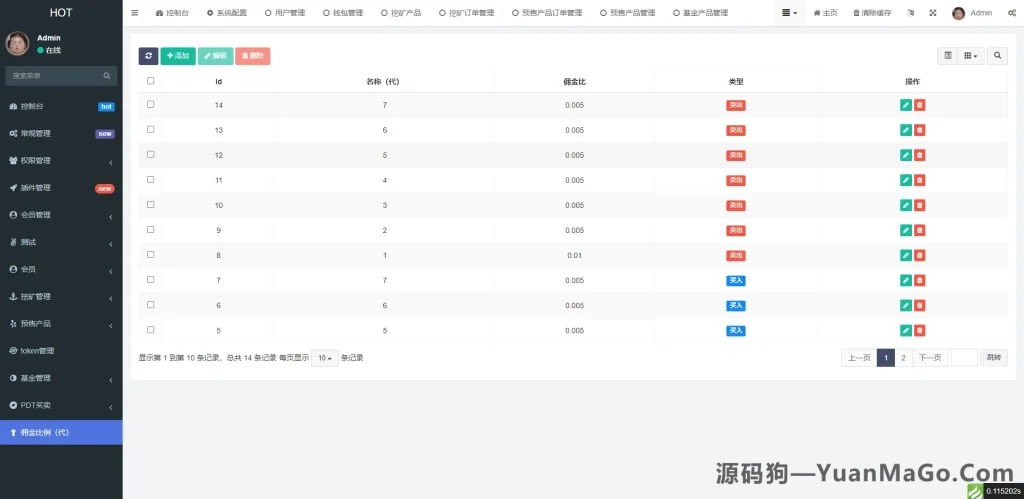Switch to the 系统配置 tab

point(227,13)
